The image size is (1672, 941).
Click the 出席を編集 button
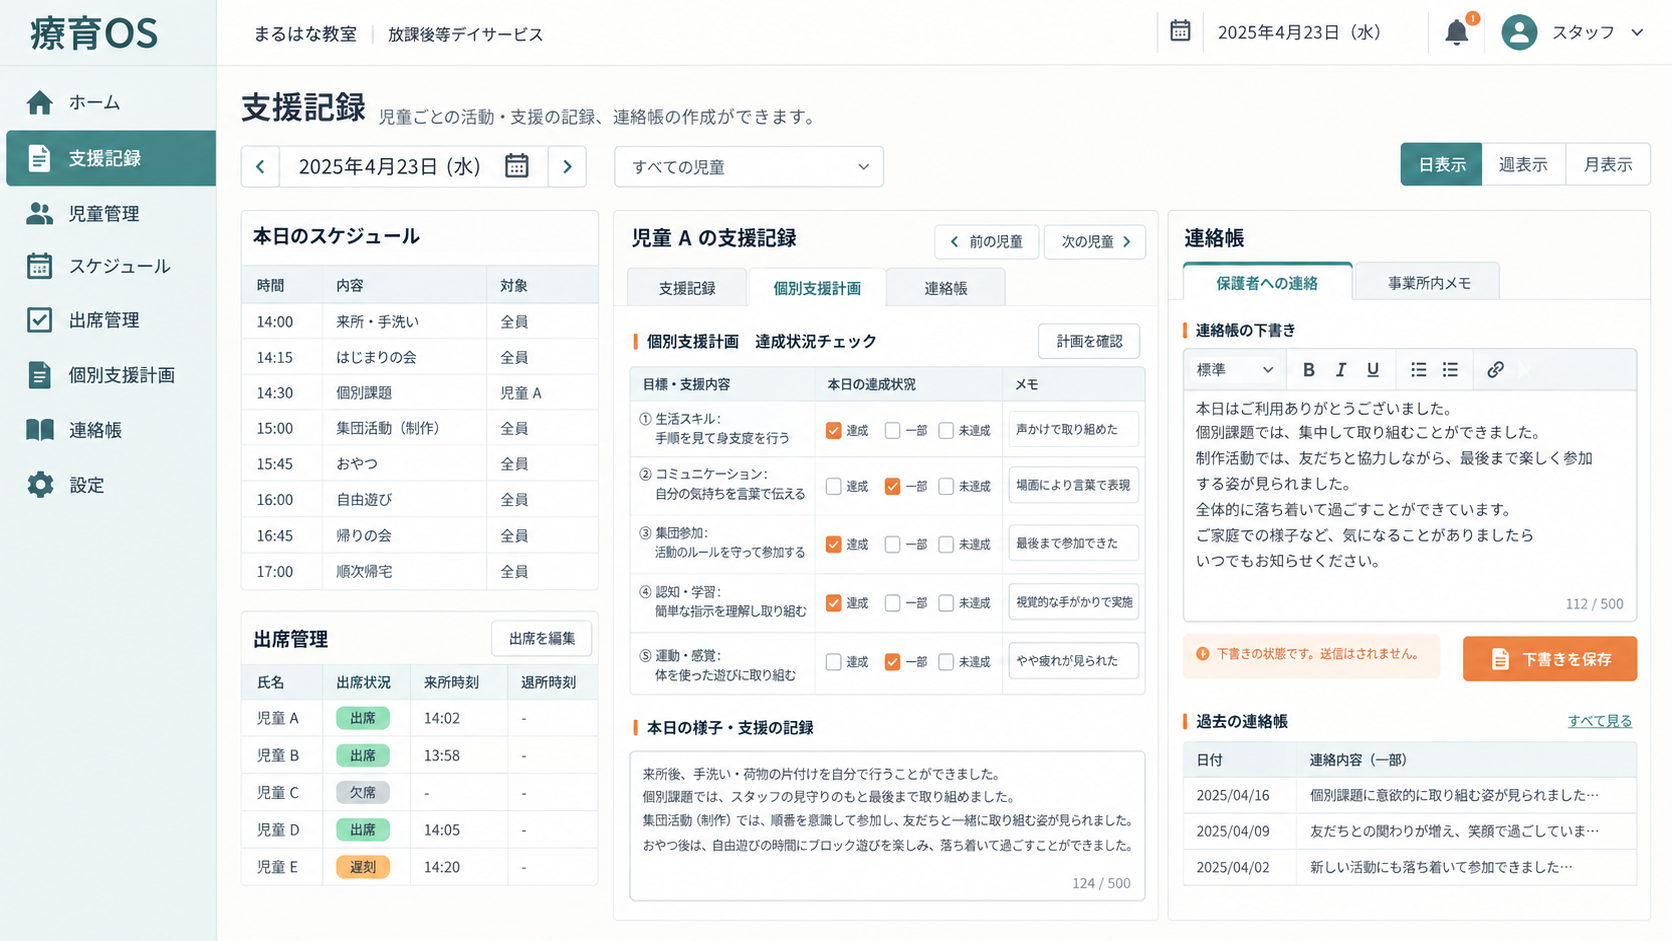coord(541,638)
